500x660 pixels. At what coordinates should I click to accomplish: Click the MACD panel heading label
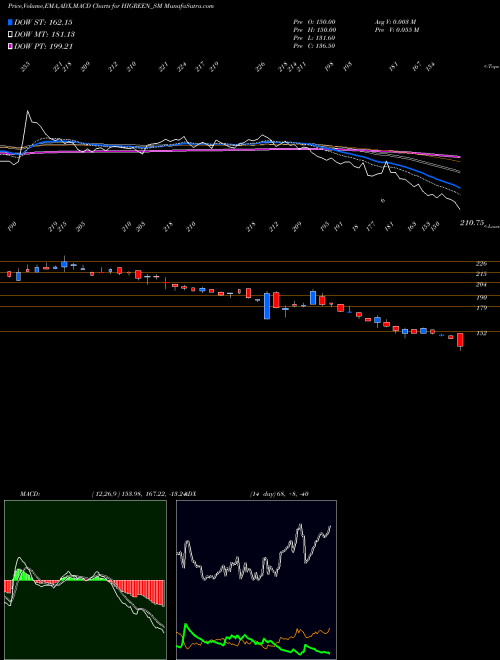coord(30,494)
